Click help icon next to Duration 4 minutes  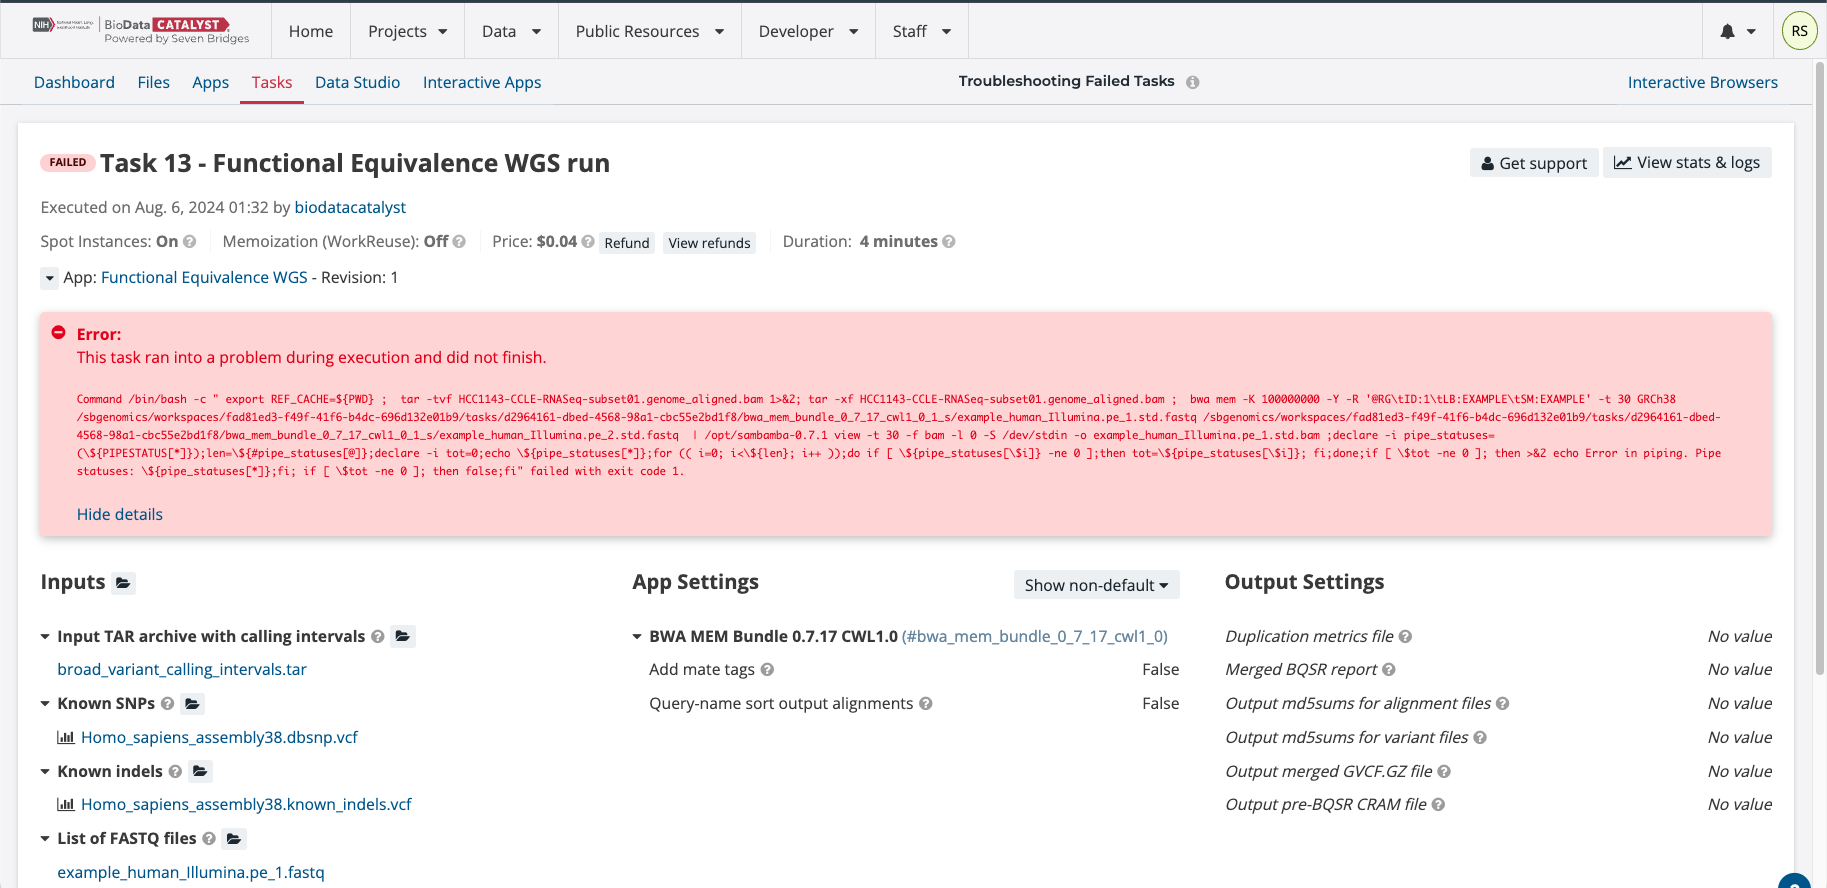[949, 241]
